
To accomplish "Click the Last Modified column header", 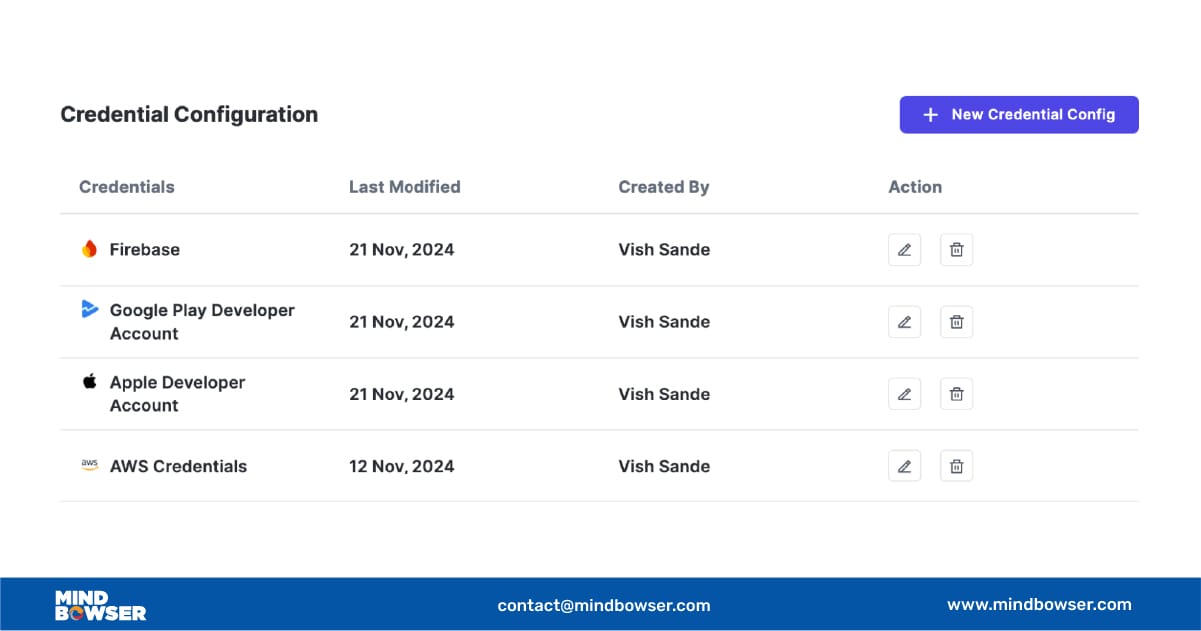I will [405, 187].
